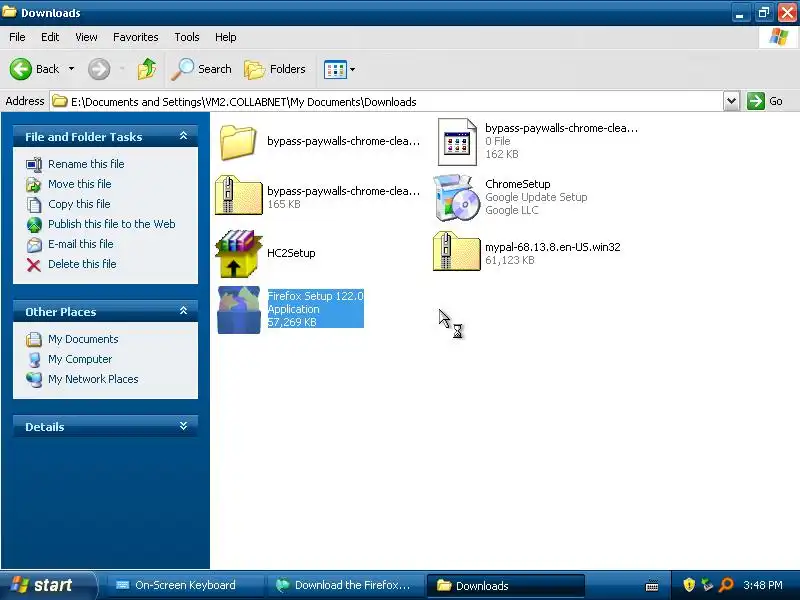
Task: Go up one folder level icon
Action: (147, 69)
